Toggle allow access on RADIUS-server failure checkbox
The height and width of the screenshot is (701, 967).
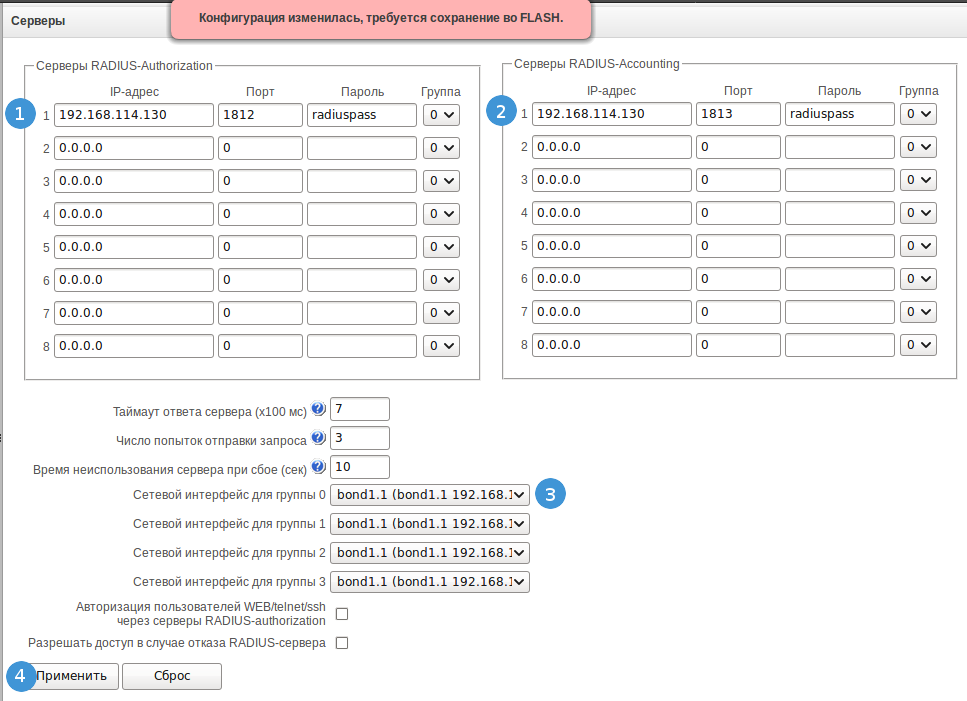[x=342, y=642]
